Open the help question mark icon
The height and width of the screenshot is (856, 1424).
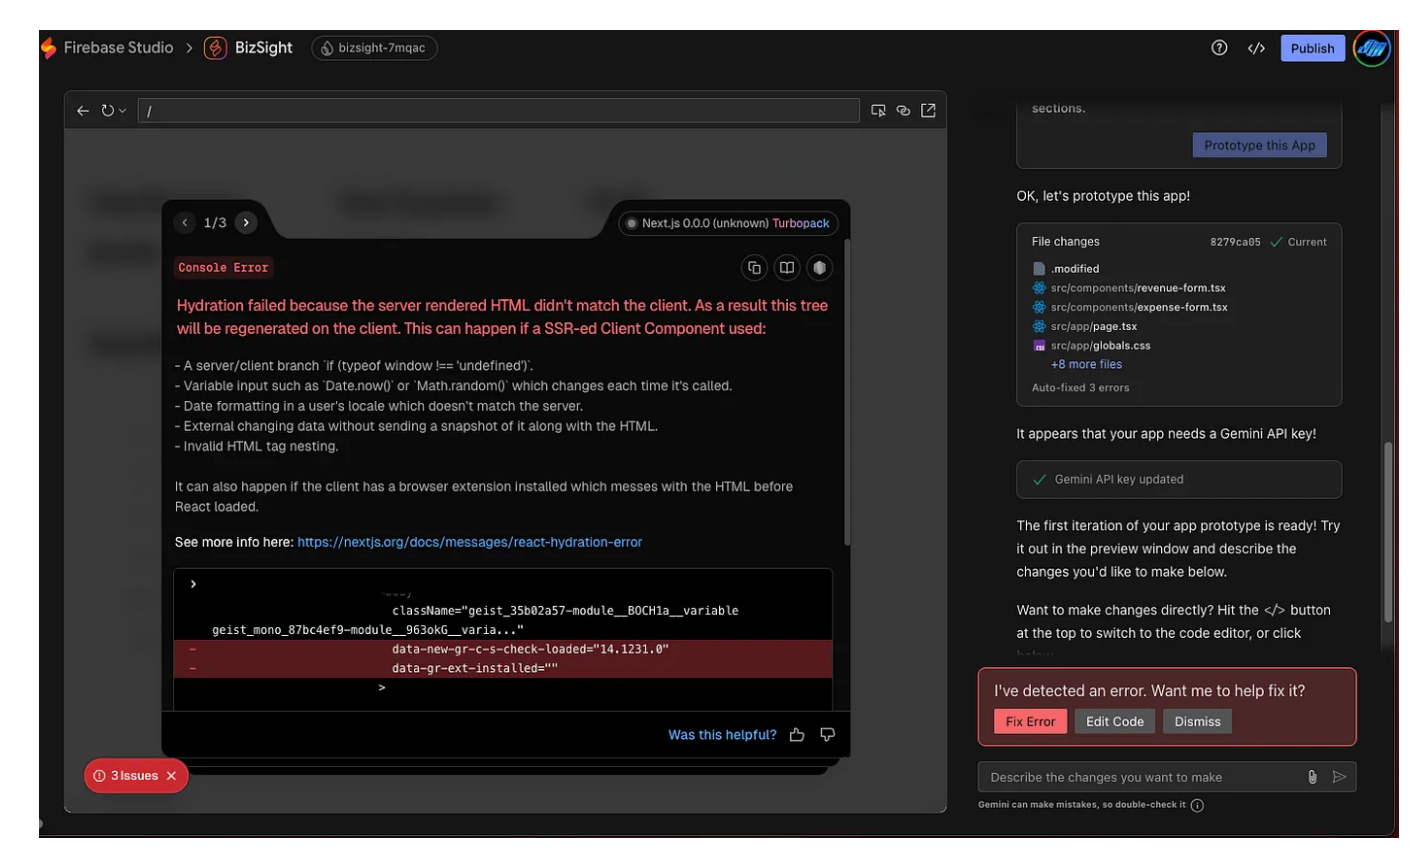click(1219, 48)
